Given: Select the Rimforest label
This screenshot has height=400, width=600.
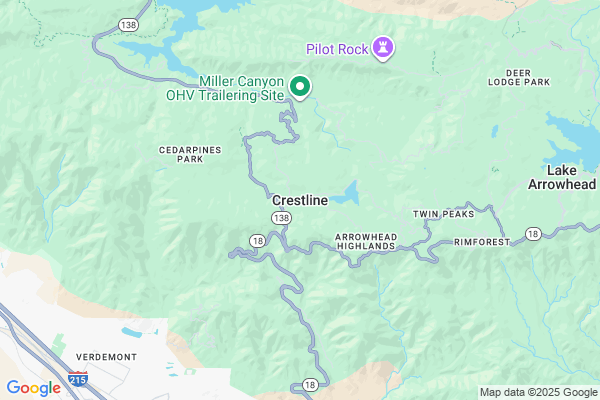Looking at the screenshot, I should [482, 242].
